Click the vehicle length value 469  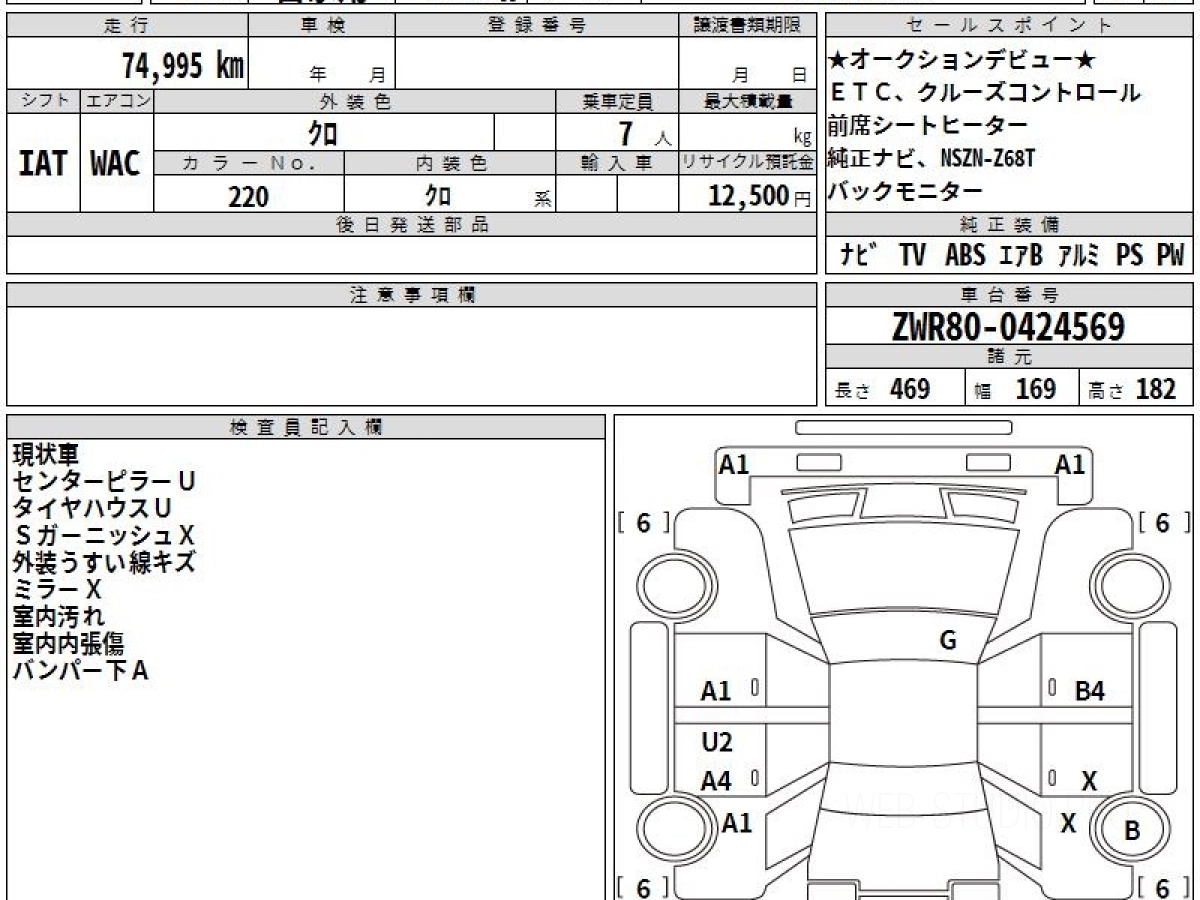click(909, 389)
